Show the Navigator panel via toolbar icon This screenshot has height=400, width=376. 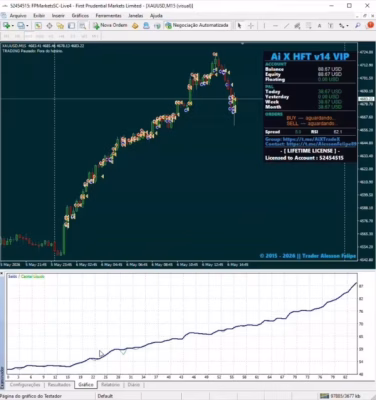pyautogui.click(x=60, y=25)
